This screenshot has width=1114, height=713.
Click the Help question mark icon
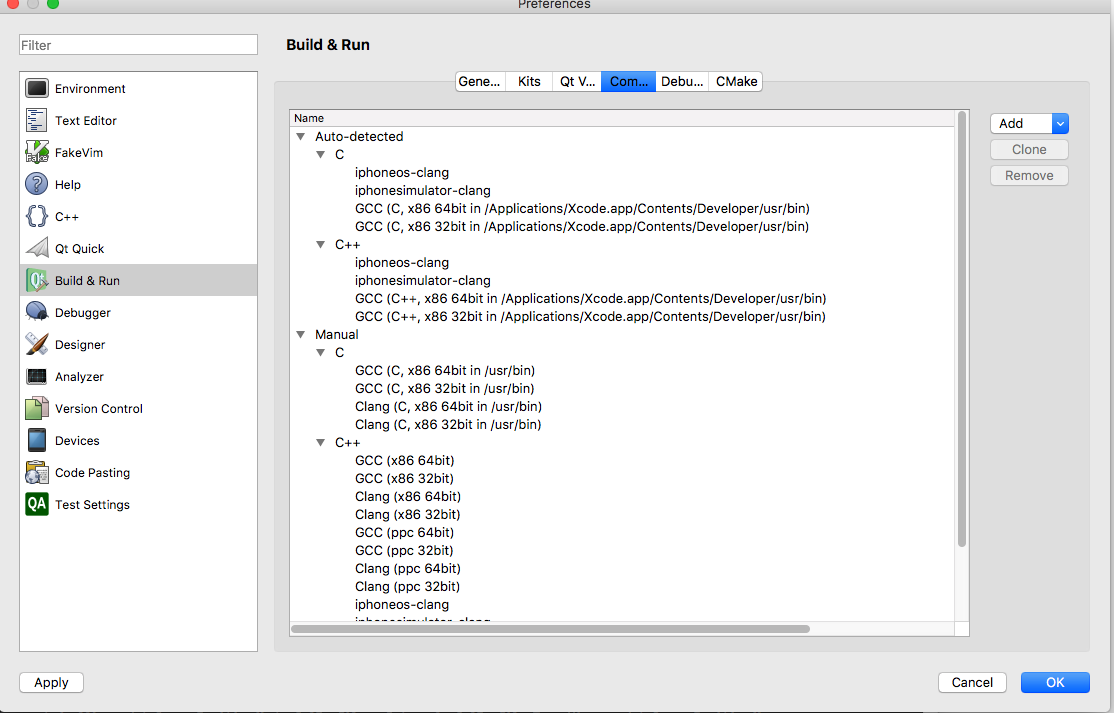(37, 185)
